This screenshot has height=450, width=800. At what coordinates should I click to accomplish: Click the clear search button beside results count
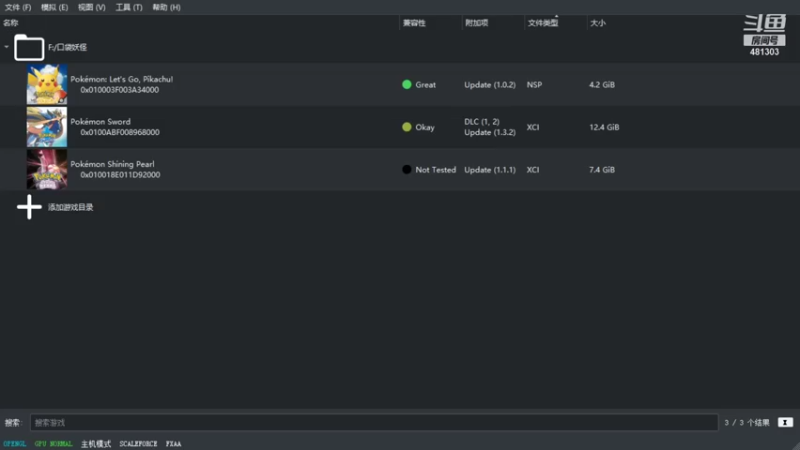785,422
